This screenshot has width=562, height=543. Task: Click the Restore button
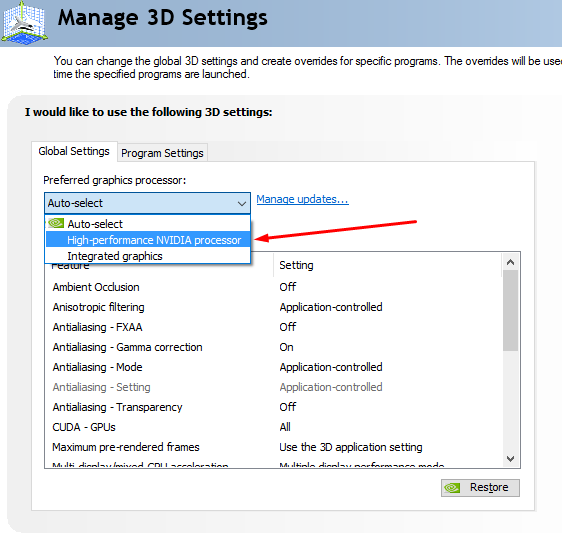click(480, 488)
